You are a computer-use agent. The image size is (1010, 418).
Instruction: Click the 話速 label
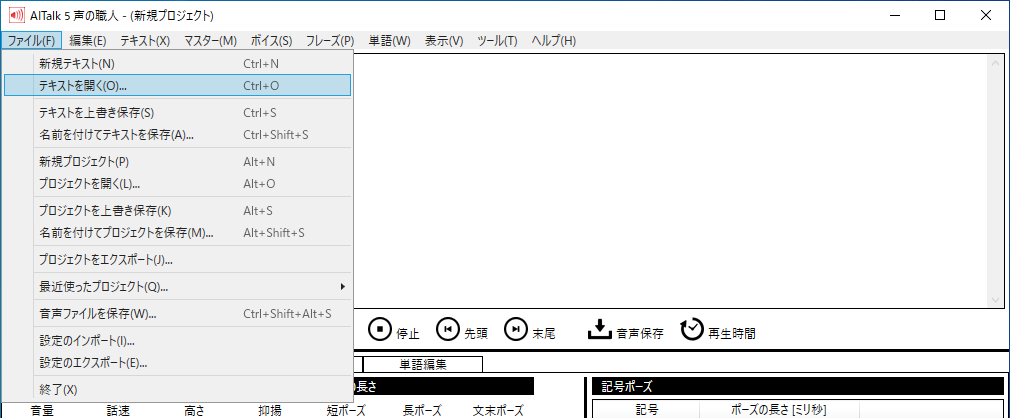(119, 410)
